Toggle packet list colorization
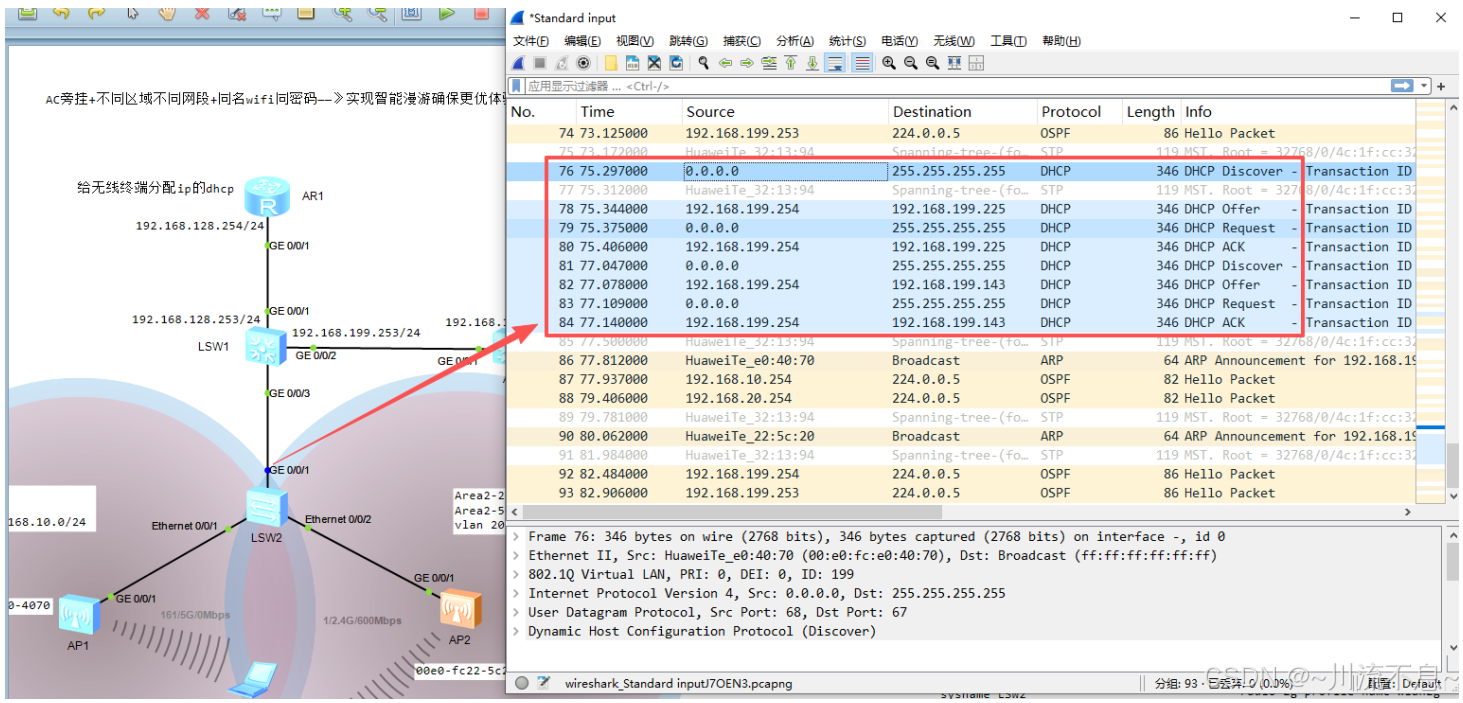This screenshot has width=1463, height=703. [x=862, y=63]
